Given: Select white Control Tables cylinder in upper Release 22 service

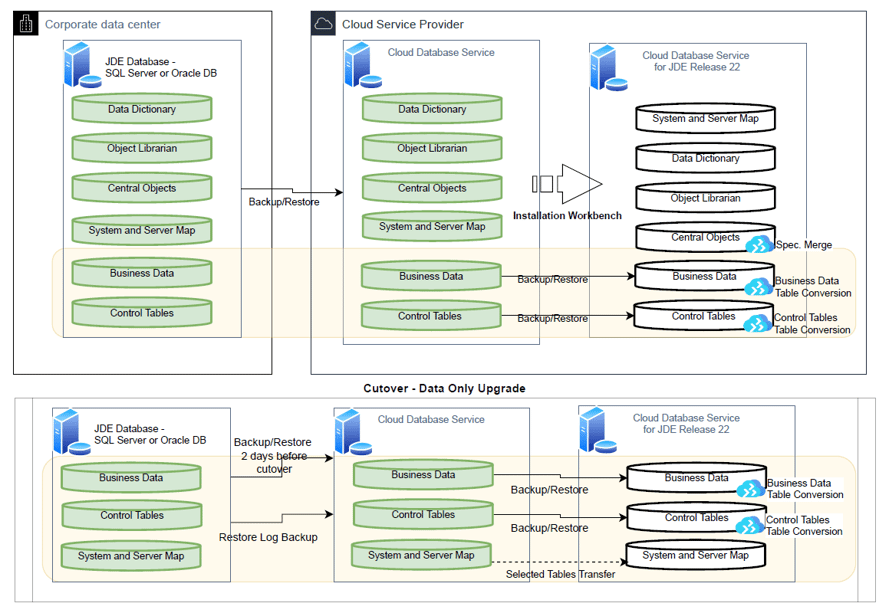Looking at the screenshot, I should click(703, 316).
